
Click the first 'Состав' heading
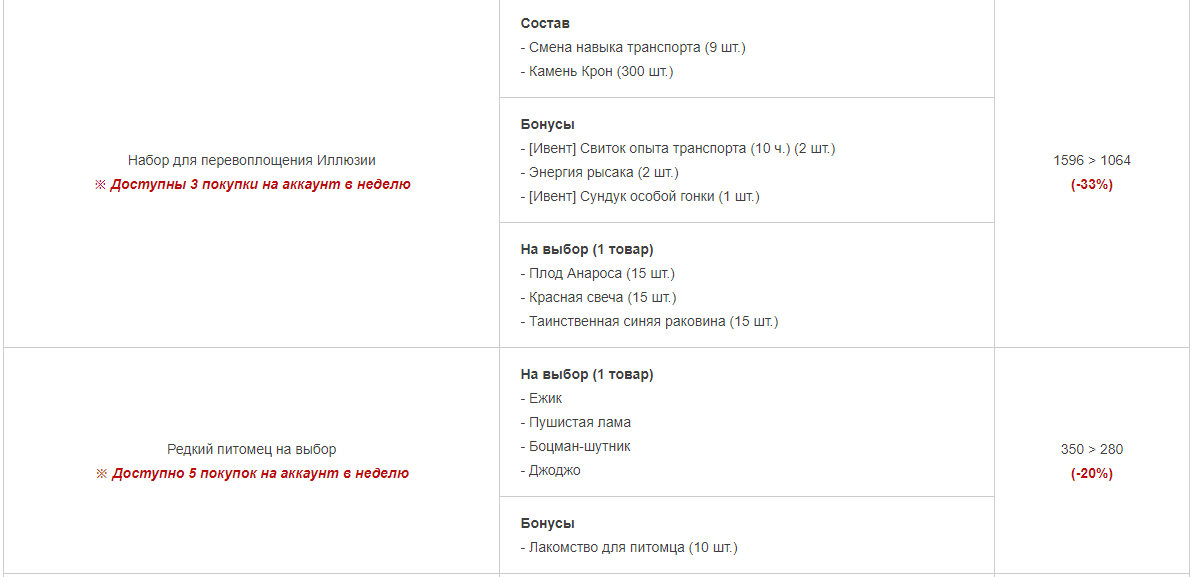[x=546, y=24]
